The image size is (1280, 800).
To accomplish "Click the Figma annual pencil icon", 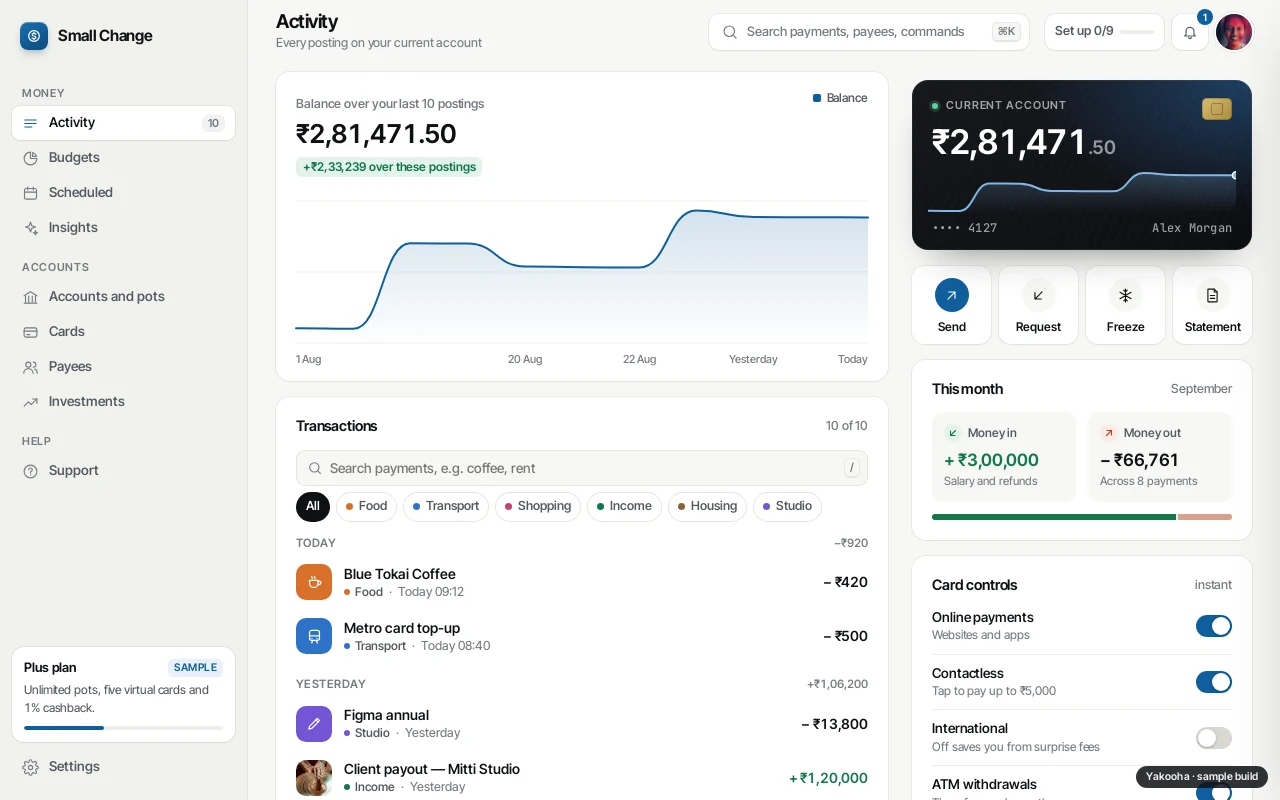I will click(314, 724).
